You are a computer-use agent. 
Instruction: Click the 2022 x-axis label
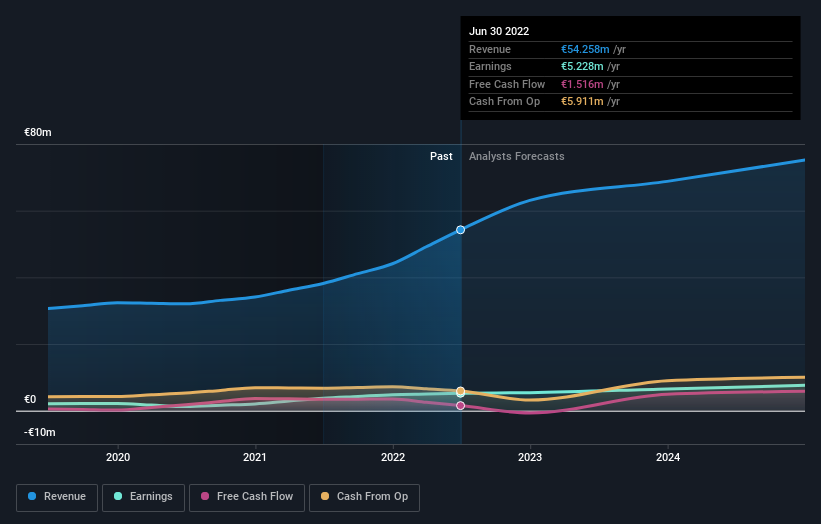pyautogui.click(x=393, y=457)
